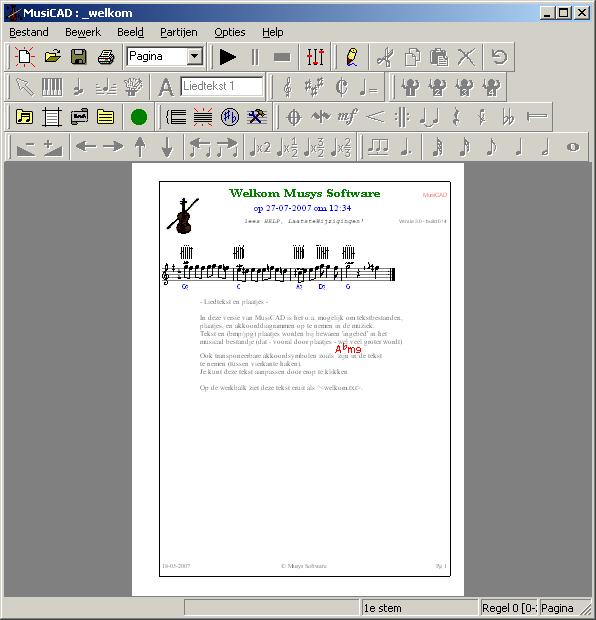Open the Bewerk menu
Image resolution: width=596 pixels, height=620 pixels.
pos(83,32)
